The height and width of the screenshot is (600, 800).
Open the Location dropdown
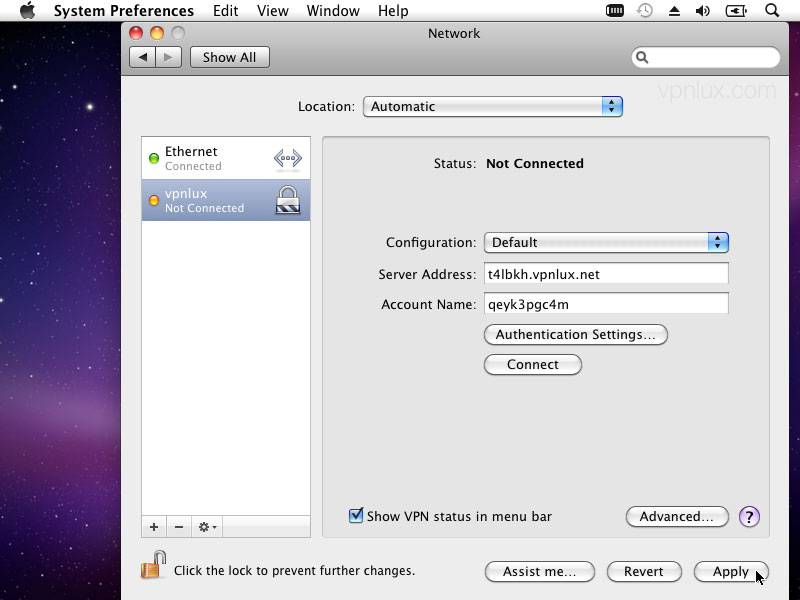point(493,107)
